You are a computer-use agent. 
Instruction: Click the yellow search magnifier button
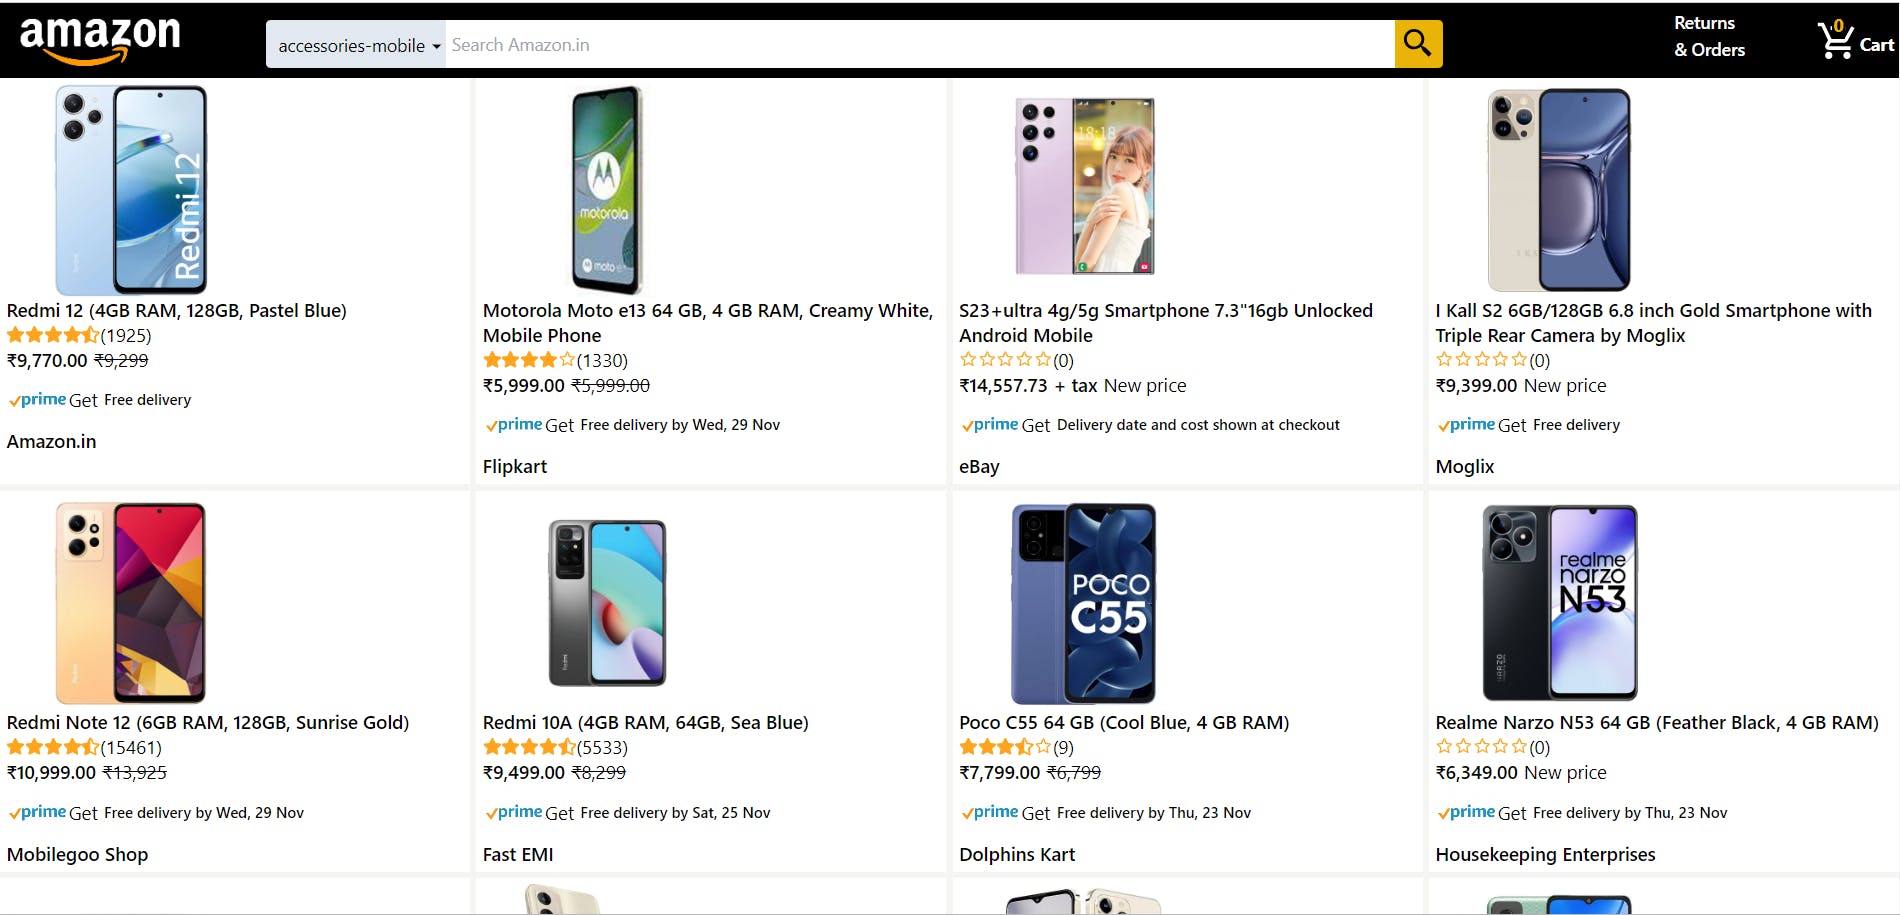click(1417, 43)
